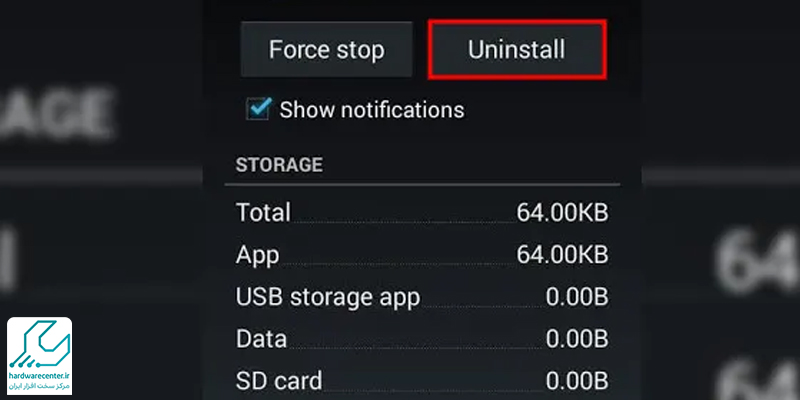The height and width of the screenshot is (400, 800).
Task: Click the Persian caption under the logo
Action: click(x=40, y=387)
